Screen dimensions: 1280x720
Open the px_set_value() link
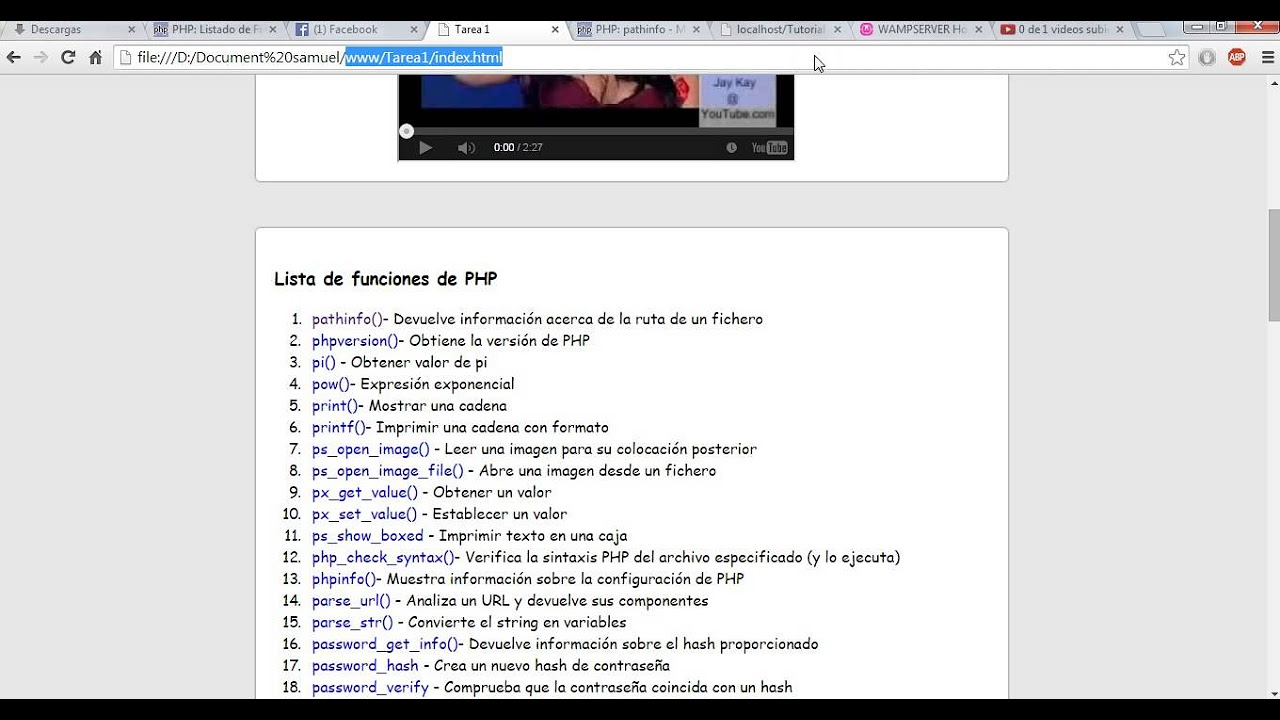(x=364, y=514)
